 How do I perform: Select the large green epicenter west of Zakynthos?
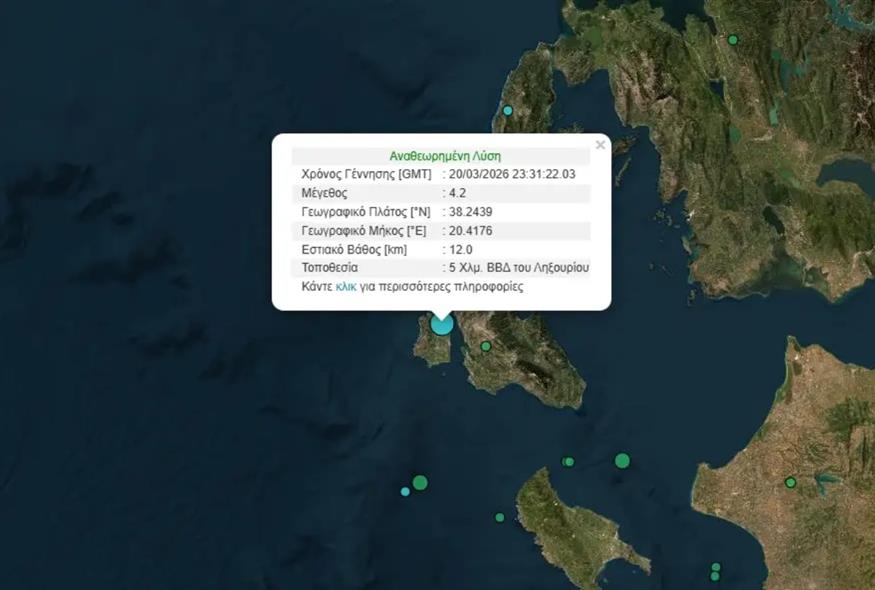[x=419, y=481]
